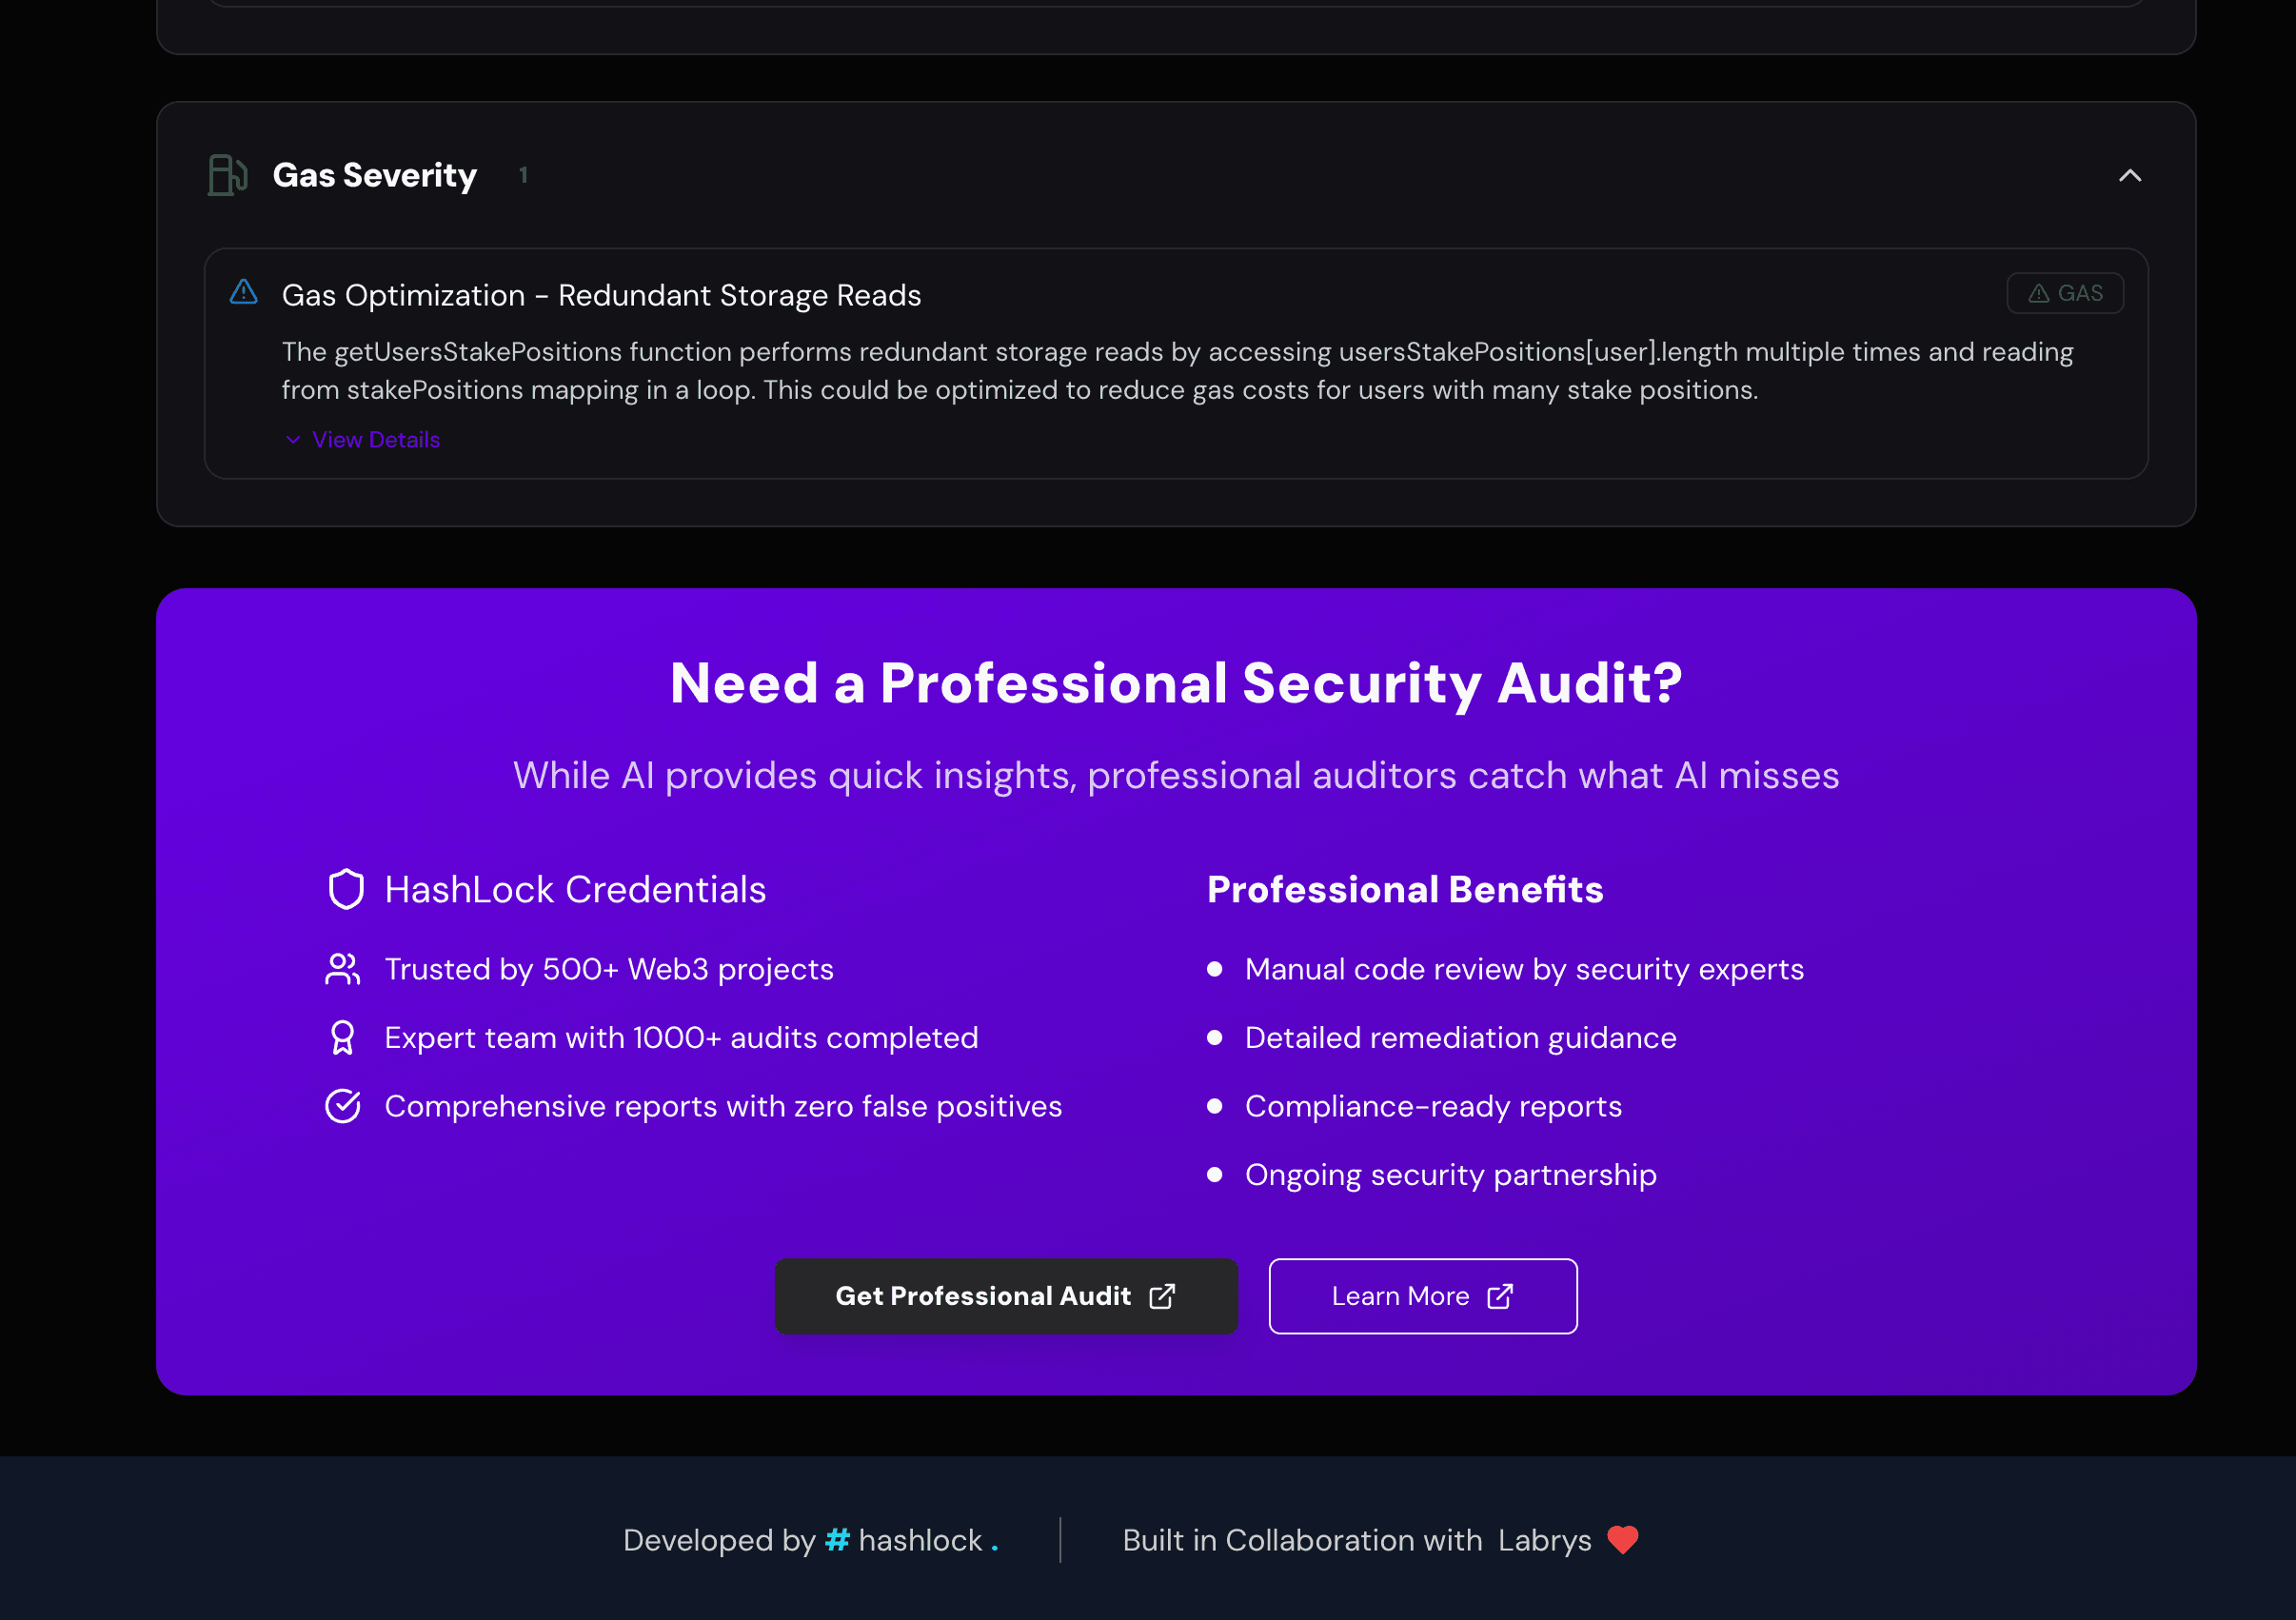Click the users icon beside Trusted by 500+
The image size is (2296, 1620).
pos(343,969)
